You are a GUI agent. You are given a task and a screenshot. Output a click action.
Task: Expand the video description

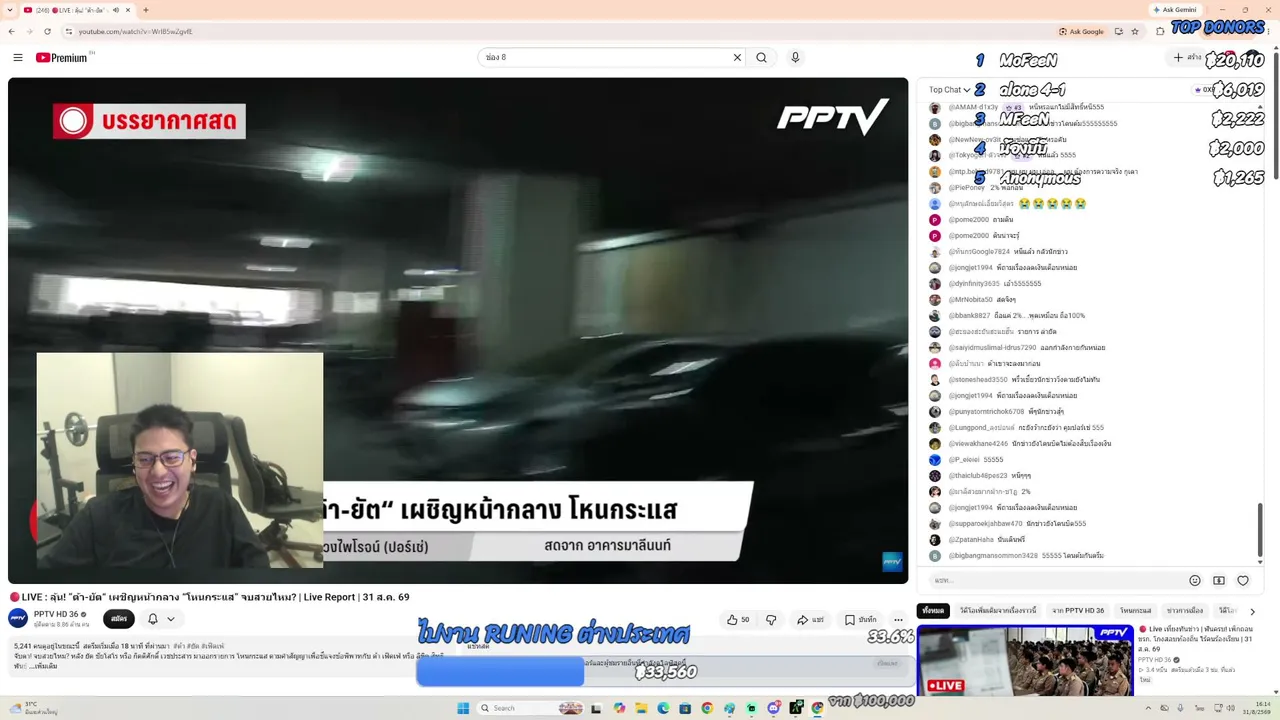tap(45, 666)
